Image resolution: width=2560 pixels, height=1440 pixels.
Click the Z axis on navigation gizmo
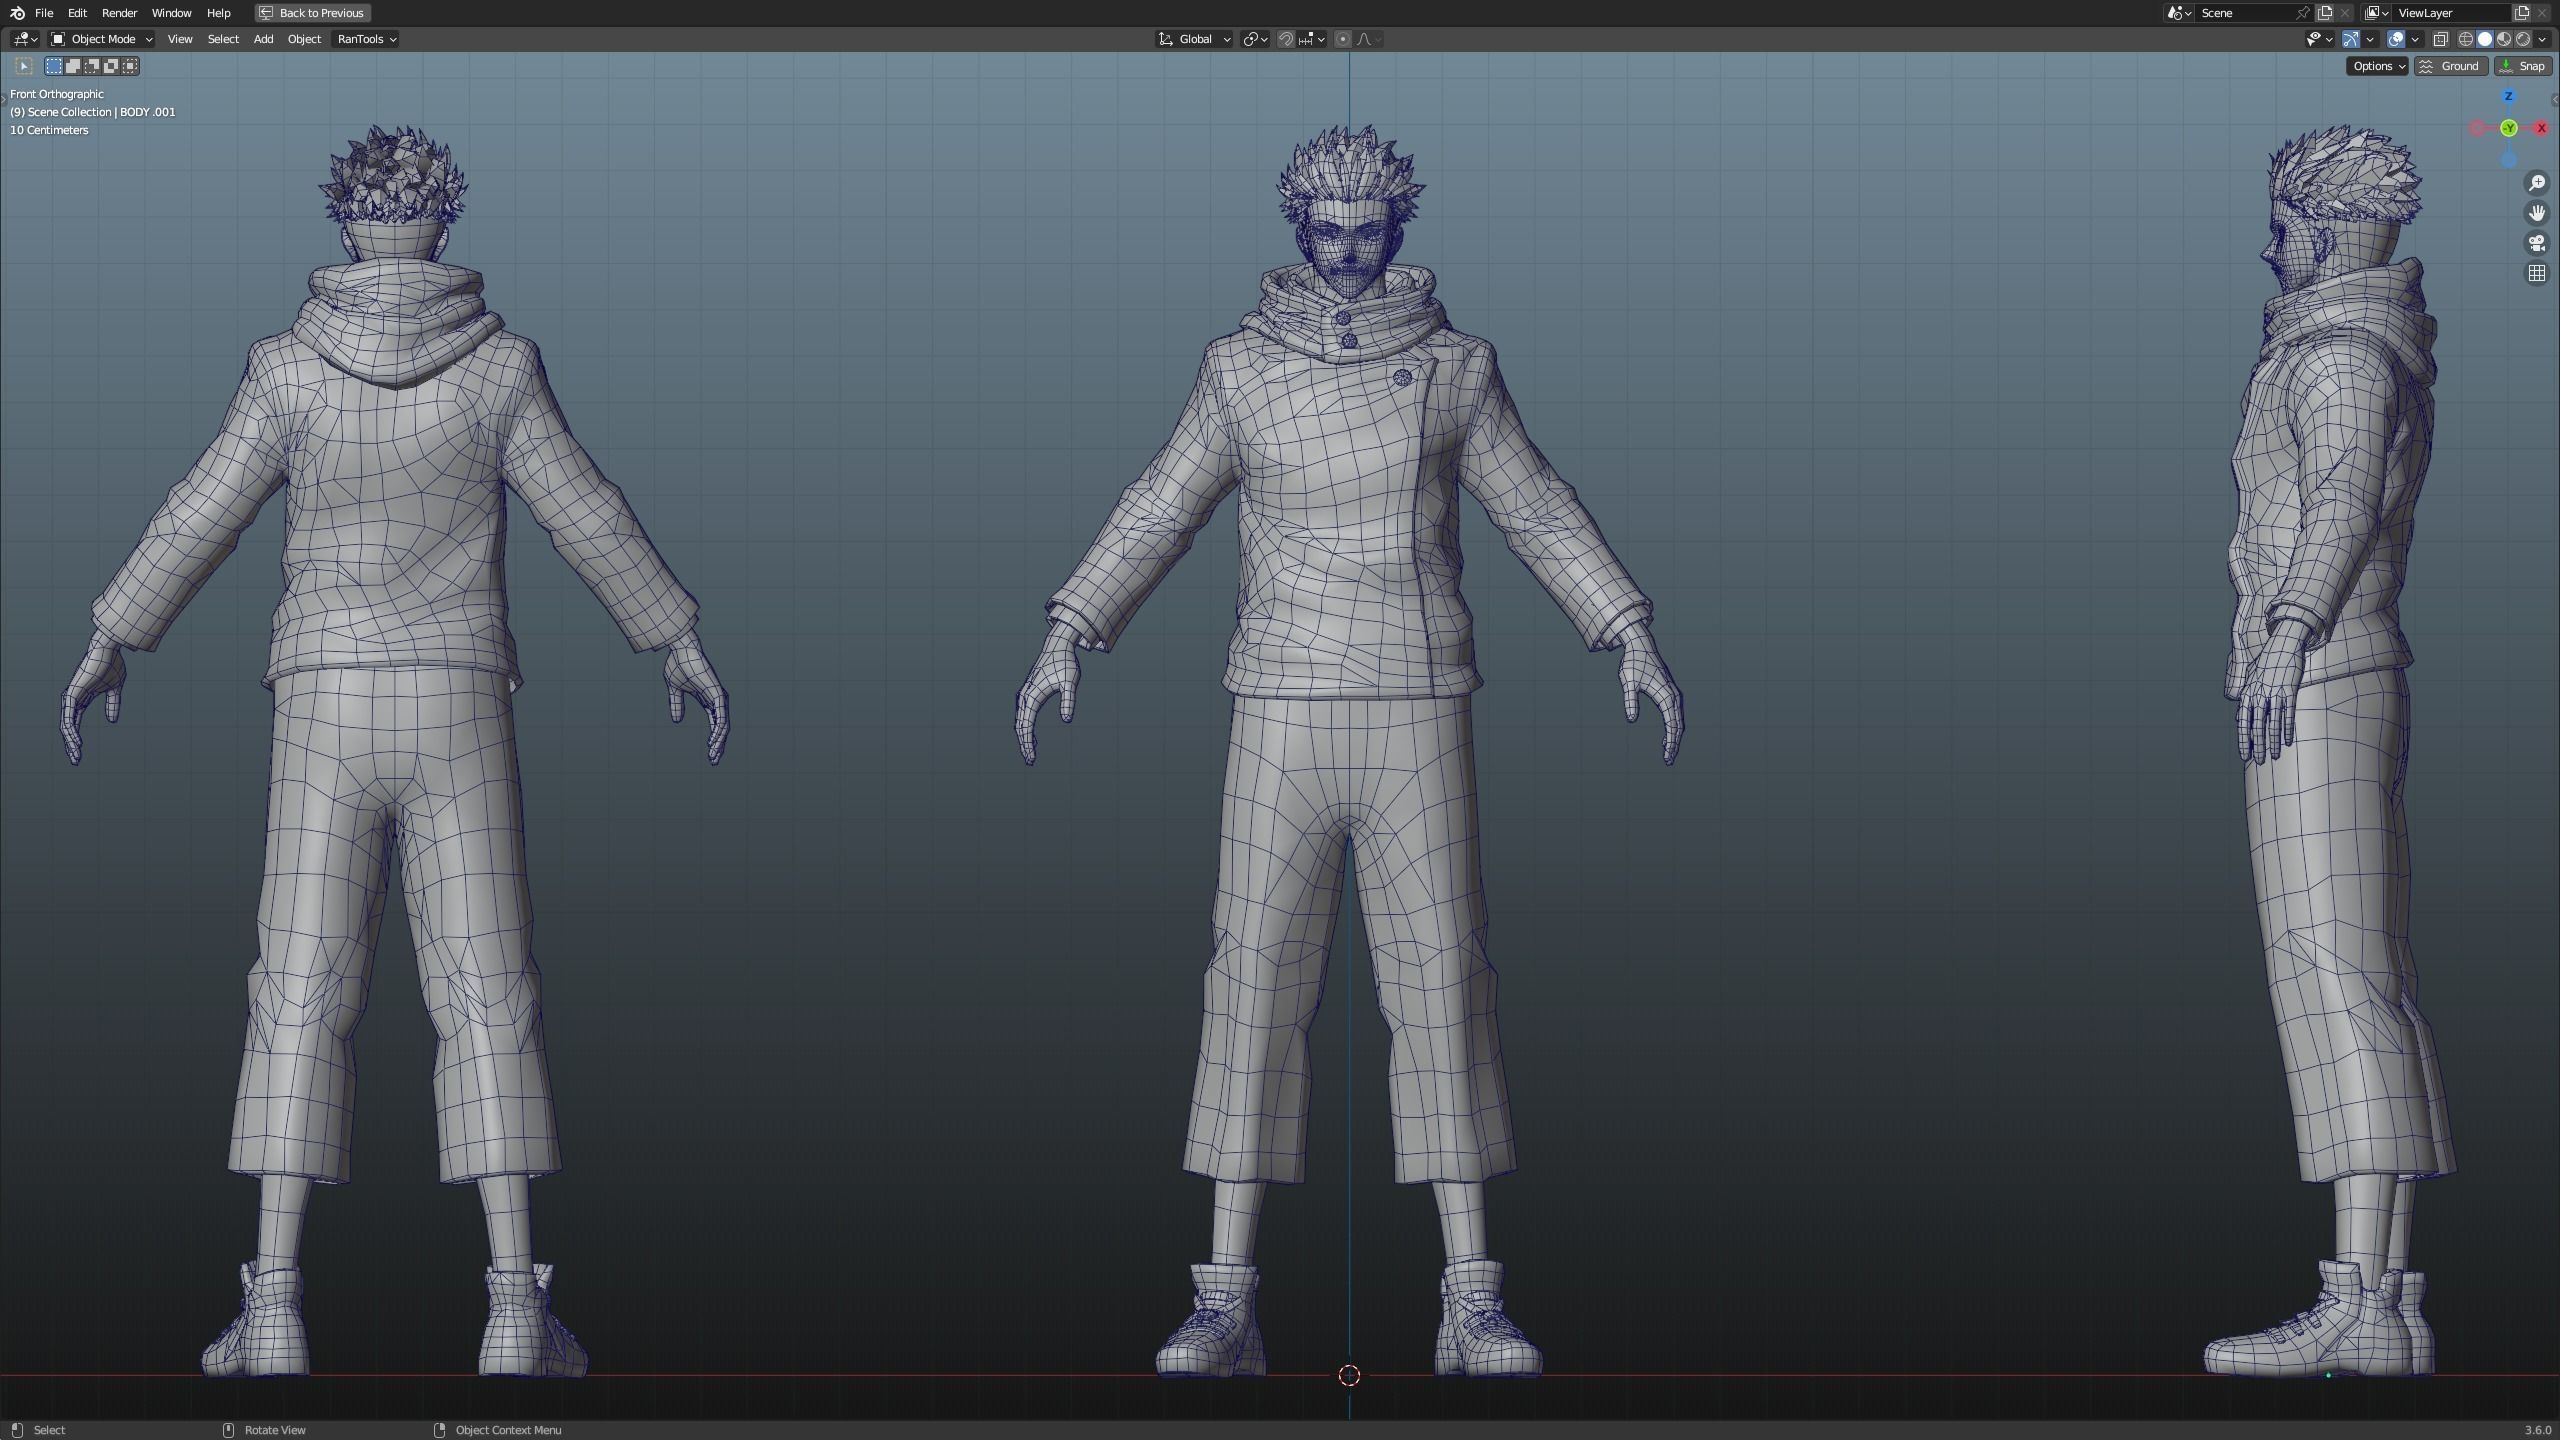coord(2508,96)
